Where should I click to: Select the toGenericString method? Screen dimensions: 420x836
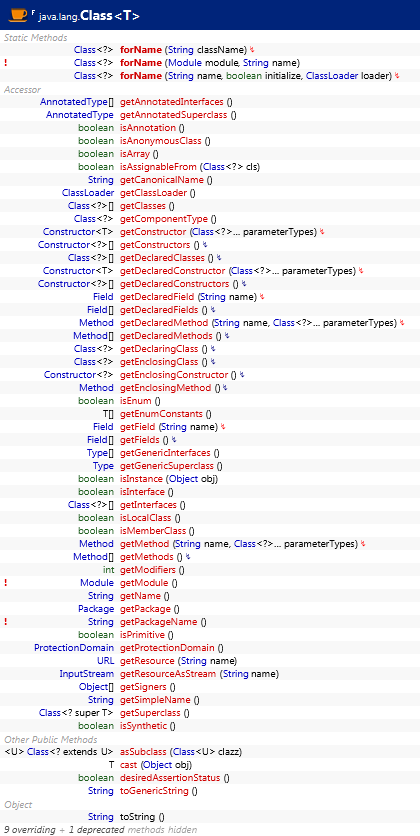click(154, 791)
